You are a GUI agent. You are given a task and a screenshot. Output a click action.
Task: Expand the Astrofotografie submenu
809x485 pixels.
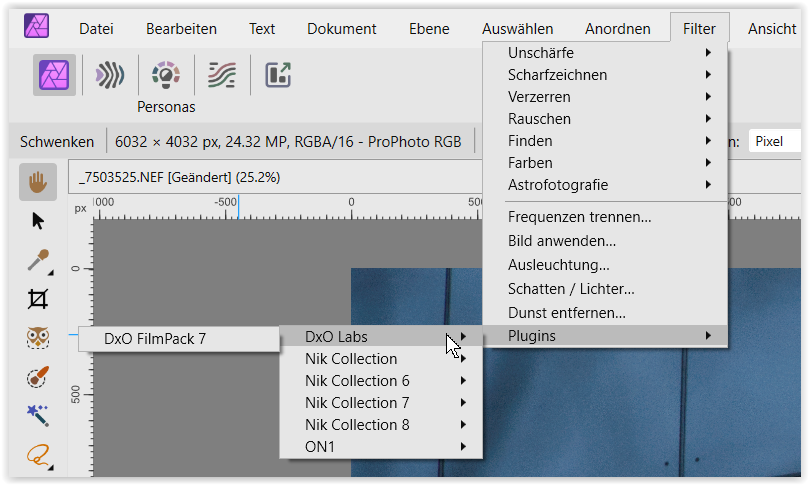(605, 185)
